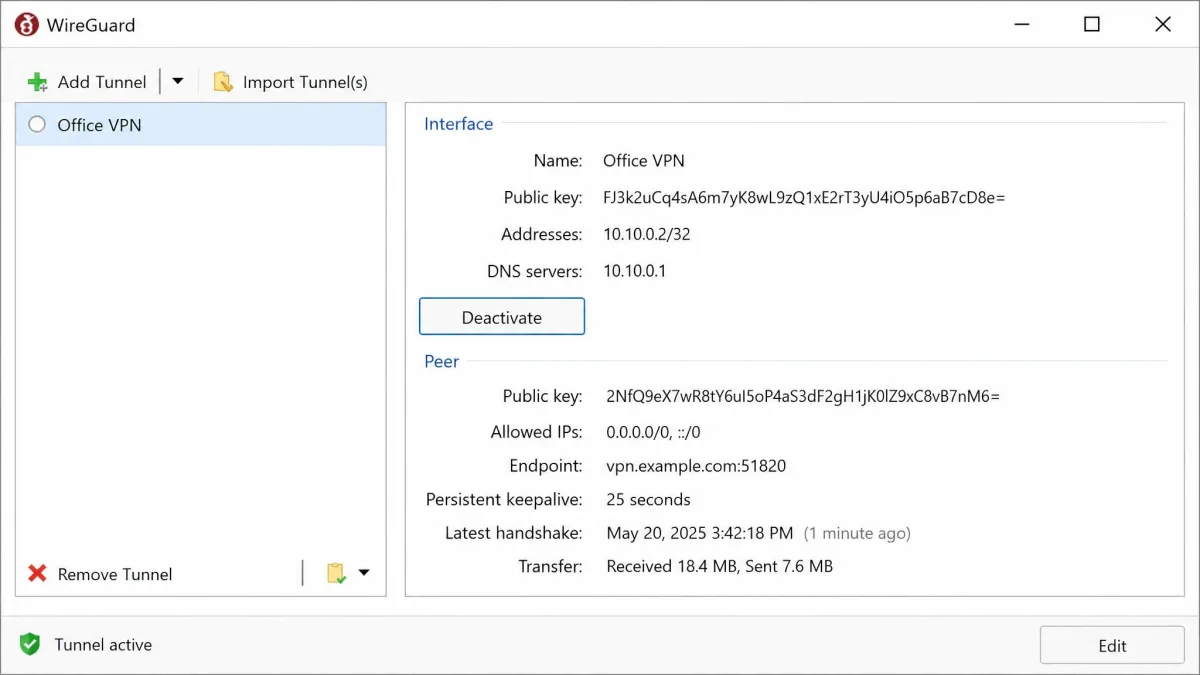Click keepalive value 25 seconds

click(649, 499)
